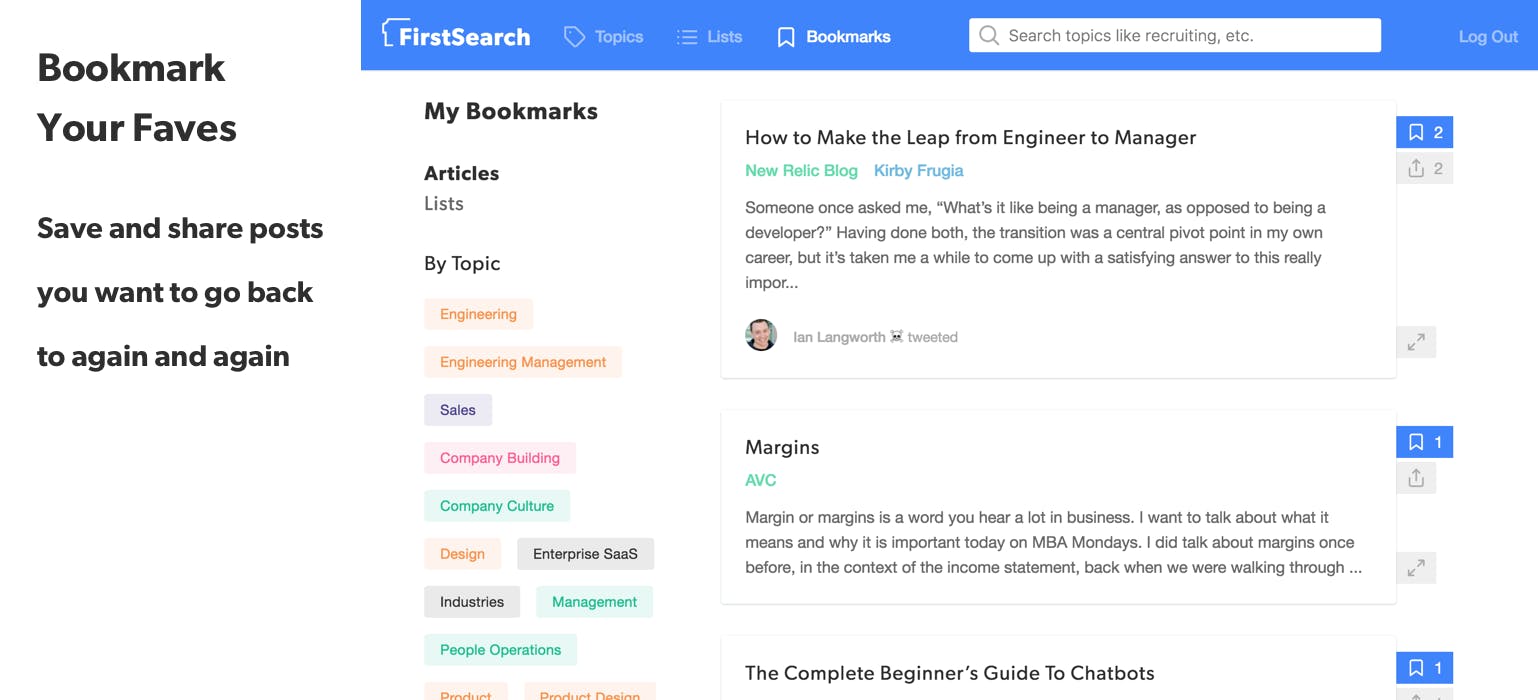Go to Bookmarks in the navbar

click(834, 37)
